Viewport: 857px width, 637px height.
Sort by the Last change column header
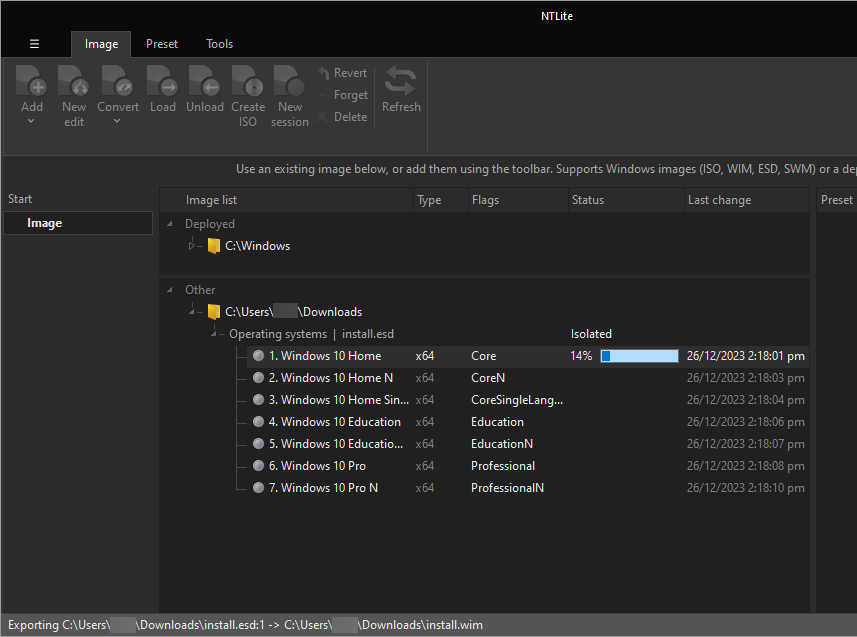coord(746,200)
